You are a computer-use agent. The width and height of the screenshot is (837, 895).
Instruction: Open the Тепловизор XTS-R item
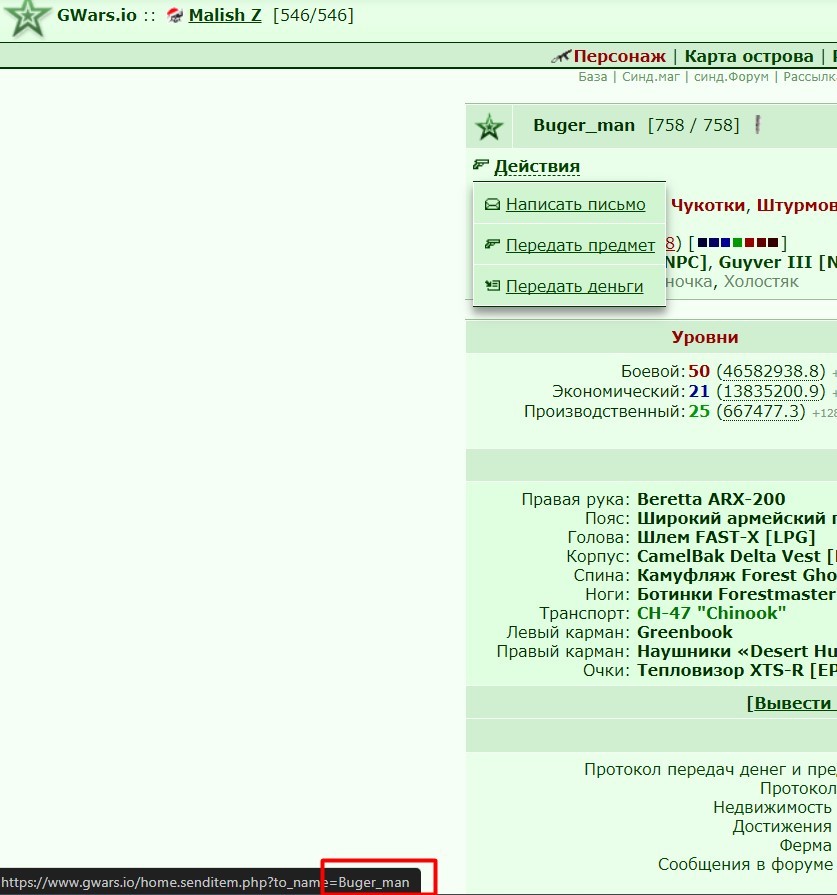[737, 670]
